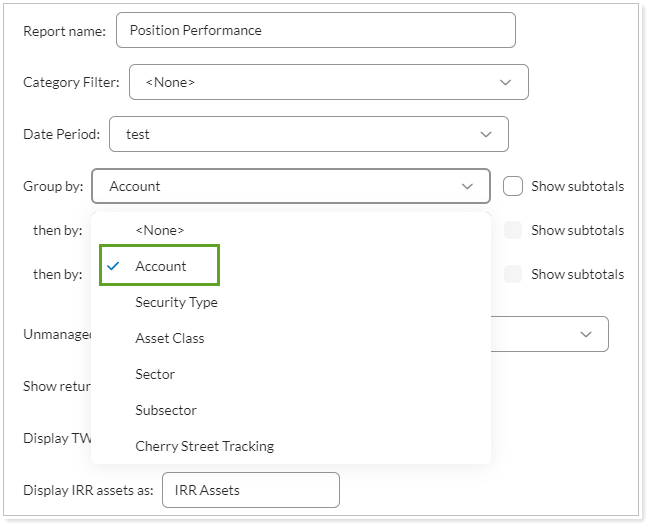Pick Asset Class from the dropdown list
The height and width of the screenshot is (528, 651).
pos(170,338)
